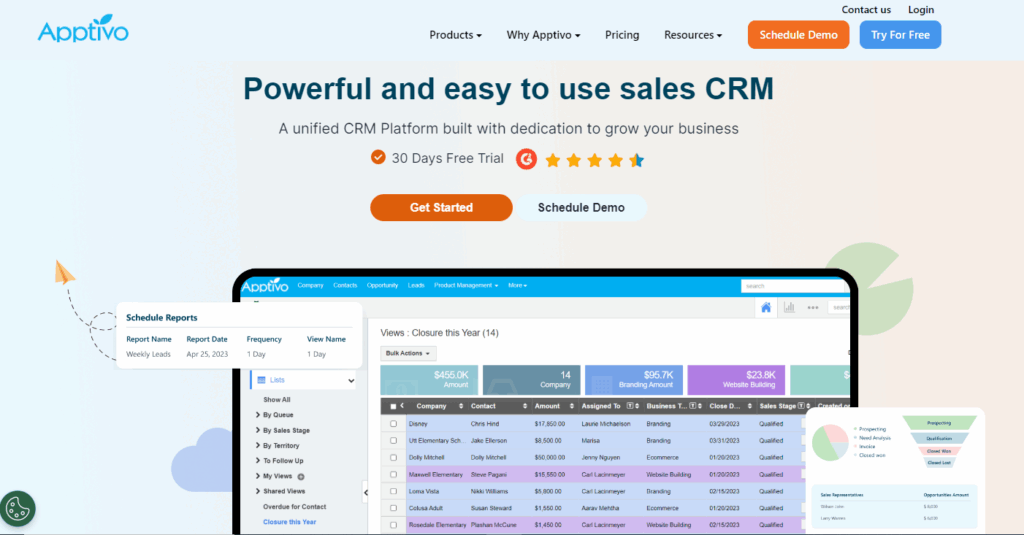This screenshot has height=535, width=1024.
Task: Open the Bulk Actions dropdown
Action: [x=408, y=353]
